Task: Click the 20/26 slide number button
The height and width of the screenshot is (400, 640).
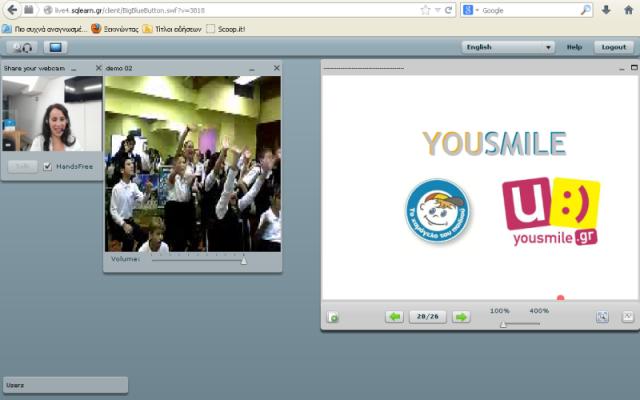Action: tap(428, 317)
